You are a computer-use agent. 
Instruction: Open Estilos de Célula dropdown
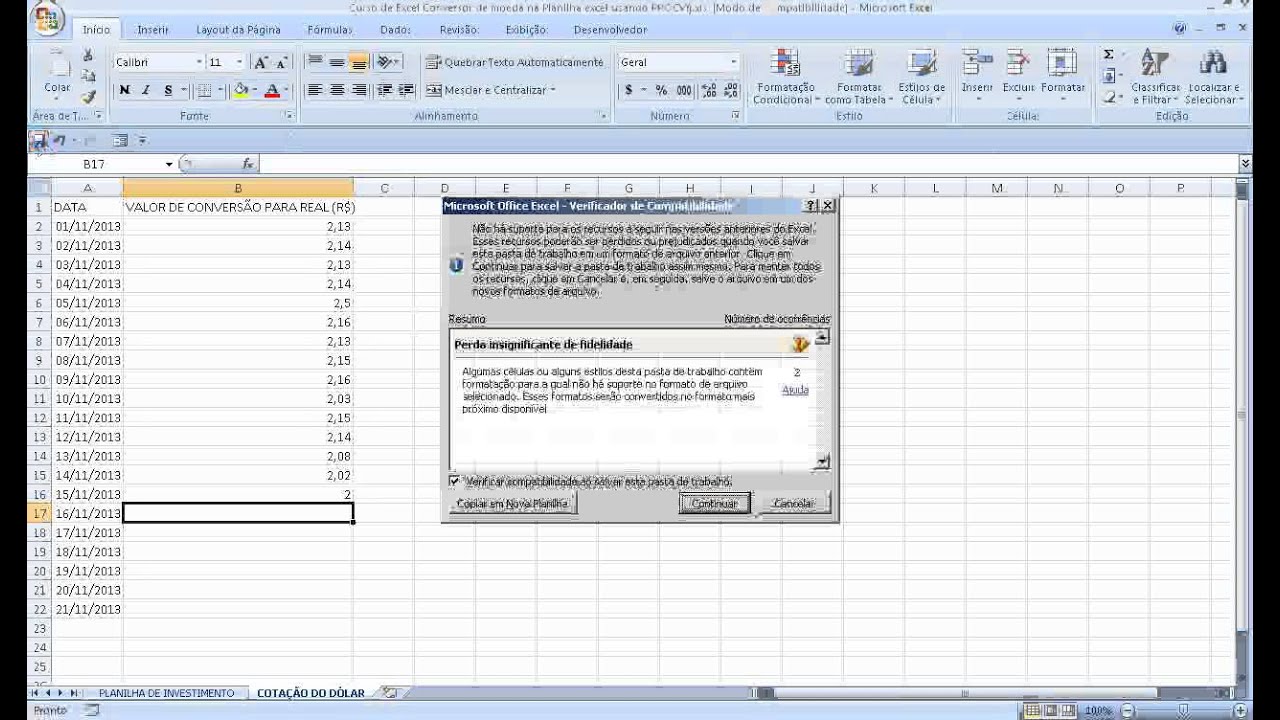coord(921,76)
